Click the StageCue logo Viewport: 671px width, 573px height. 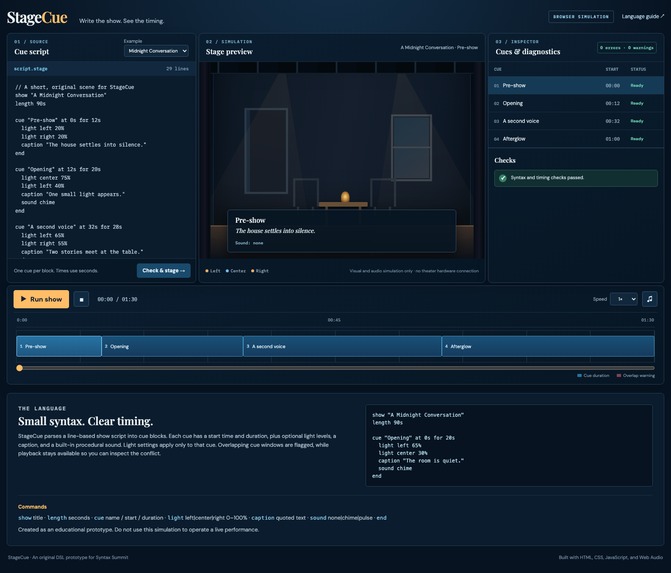37,18
